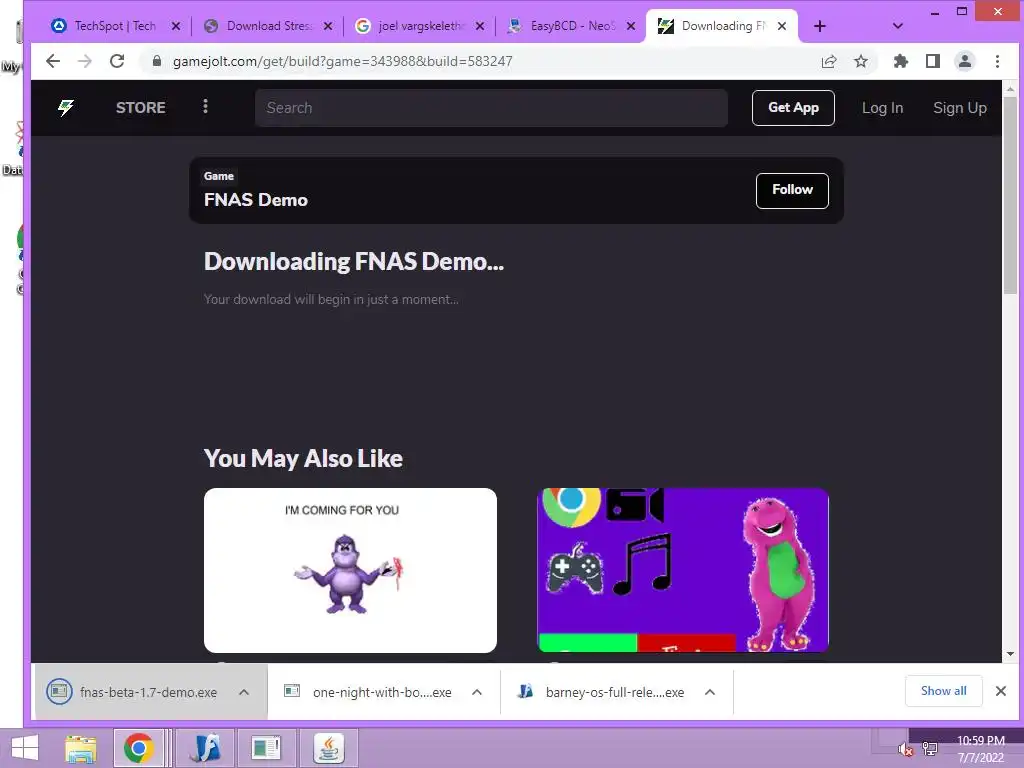The image size is (1024, 768).
Task: Show all downloads
Action: pyautogui.click(x=944, y=691)
